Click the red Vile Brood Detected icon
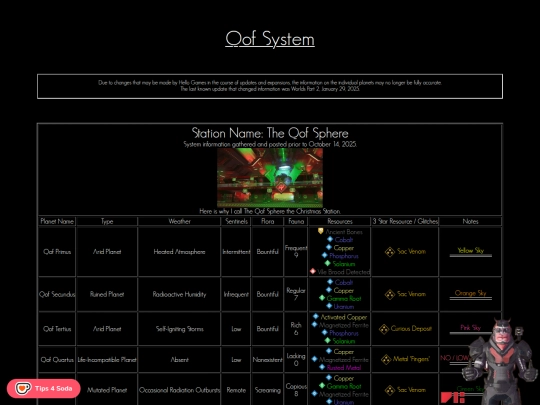The width and height of the screenshot is (540, 405). [x=313, y=271]
